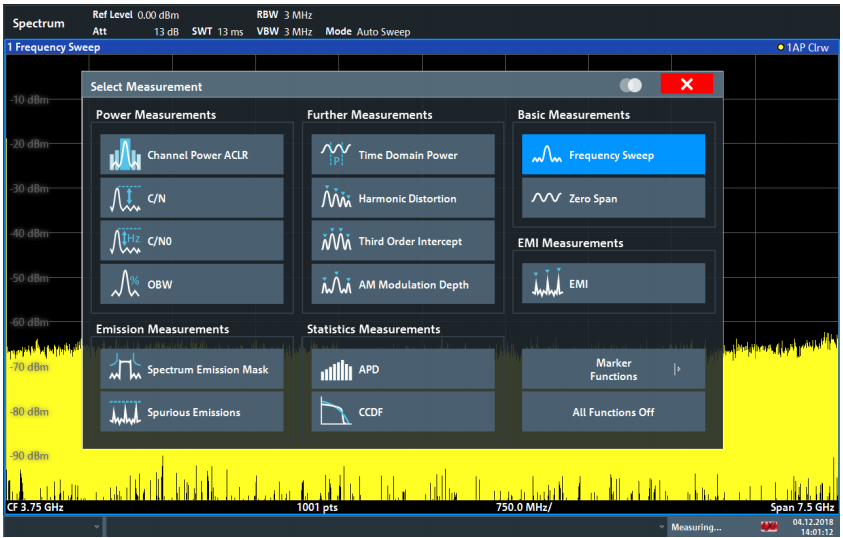Toggle the dialog transparency switch

[x=631, y=85]
